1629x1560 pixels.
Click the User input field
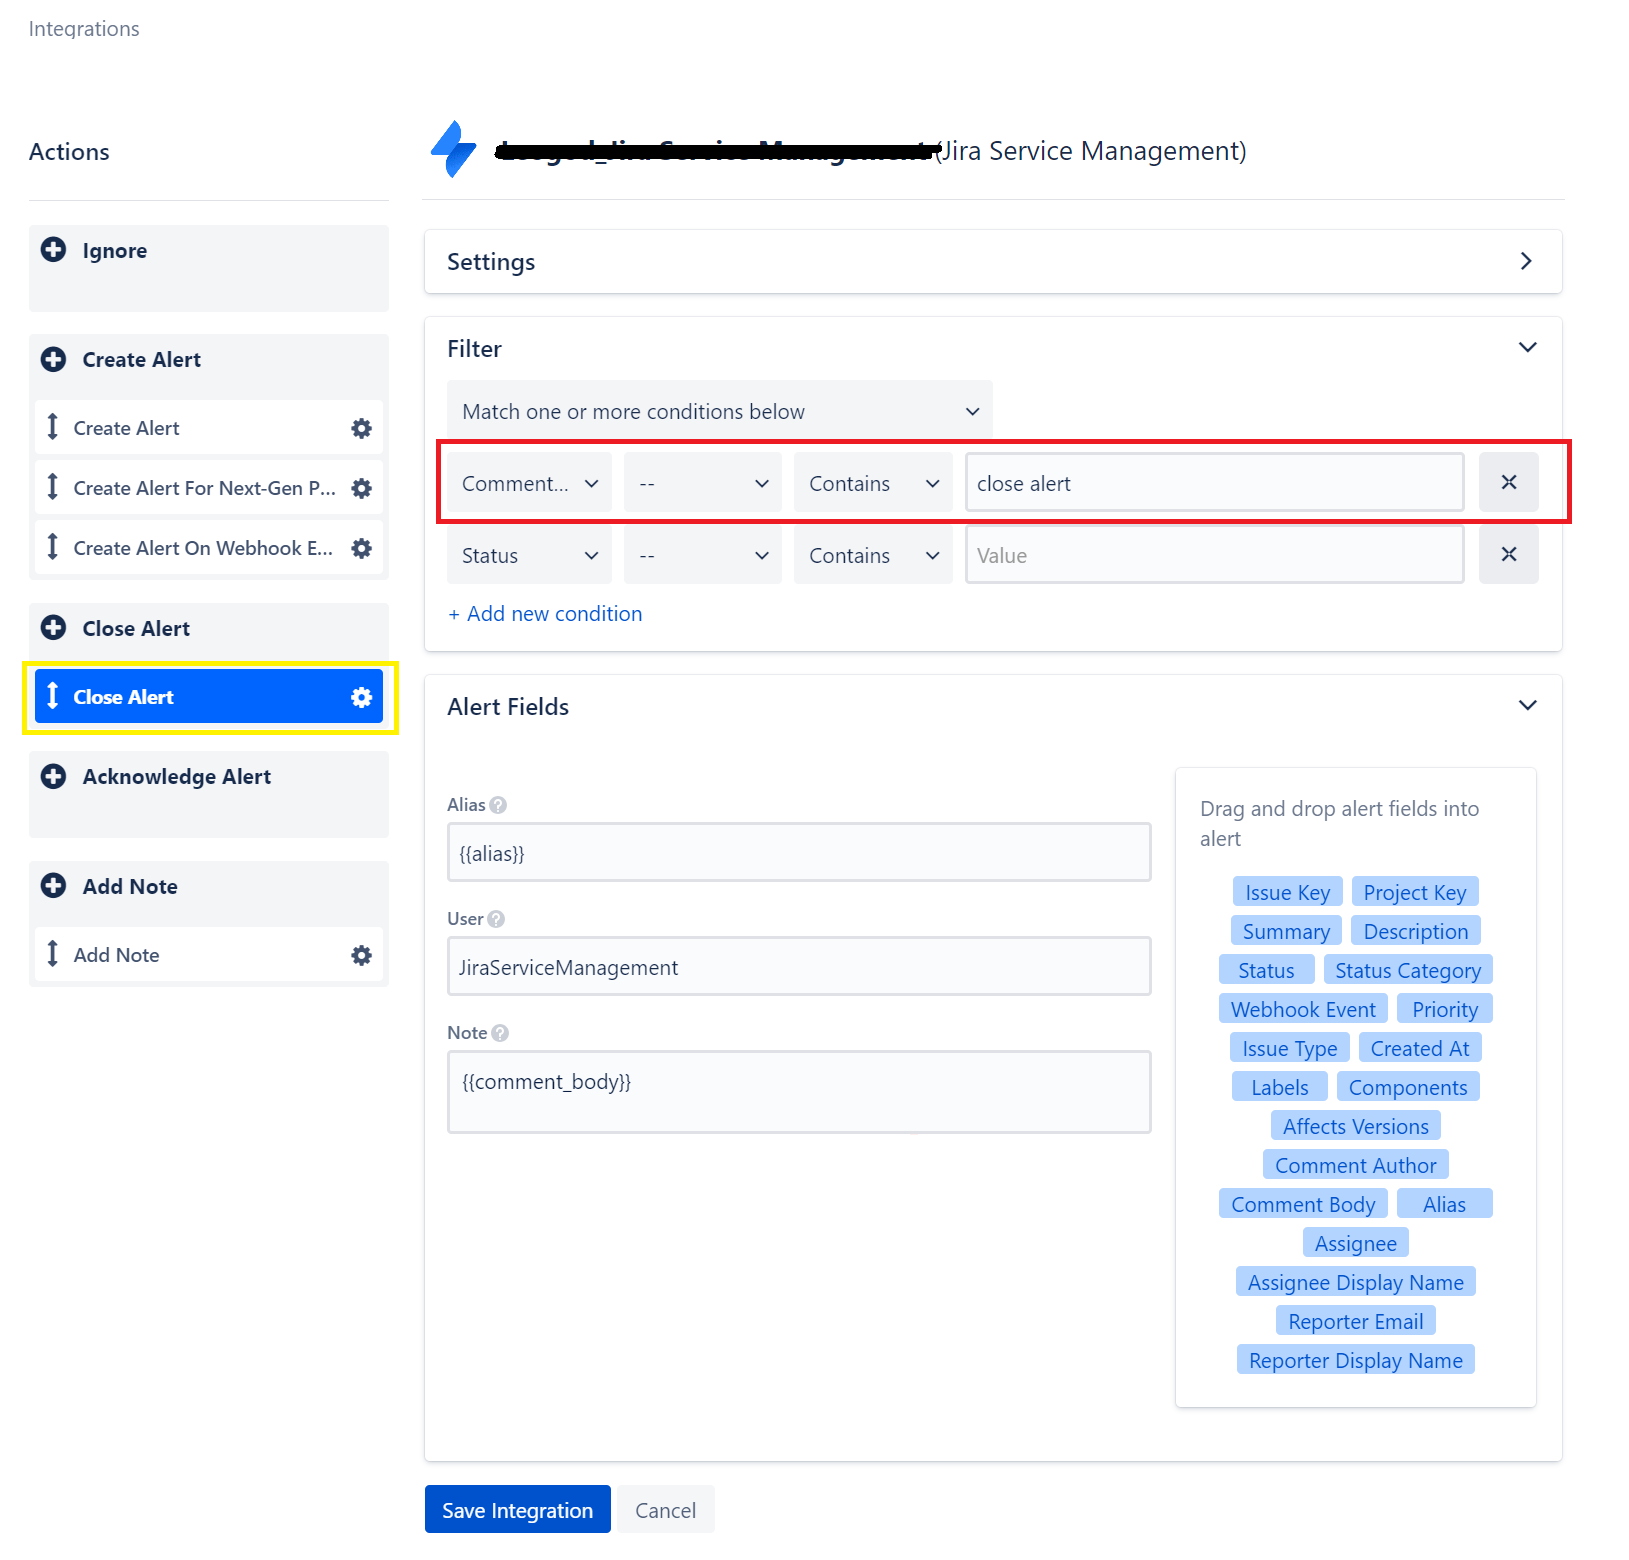click(799, 966)
